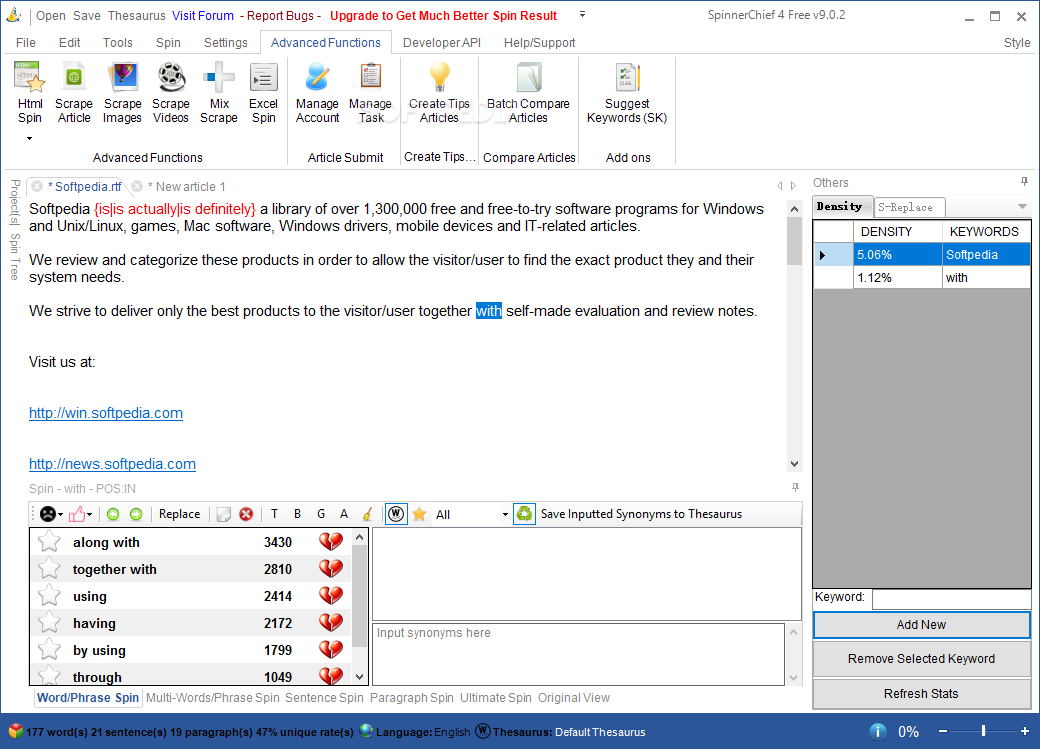Image resolution: width=1040 pixels, height=749 pixels.
Task: Adjust the zoom slider handle
Action: [x=983, y=730]
